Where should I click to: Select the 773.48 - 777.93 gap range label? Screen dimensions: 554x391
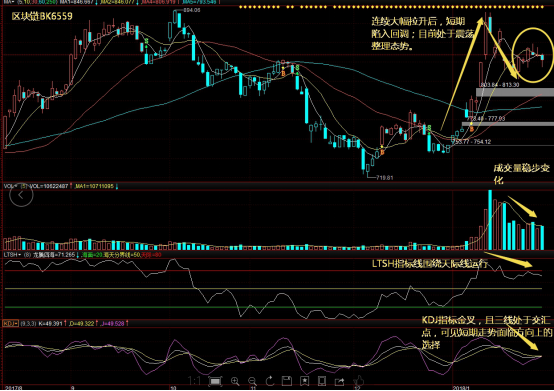pos(486,119)
